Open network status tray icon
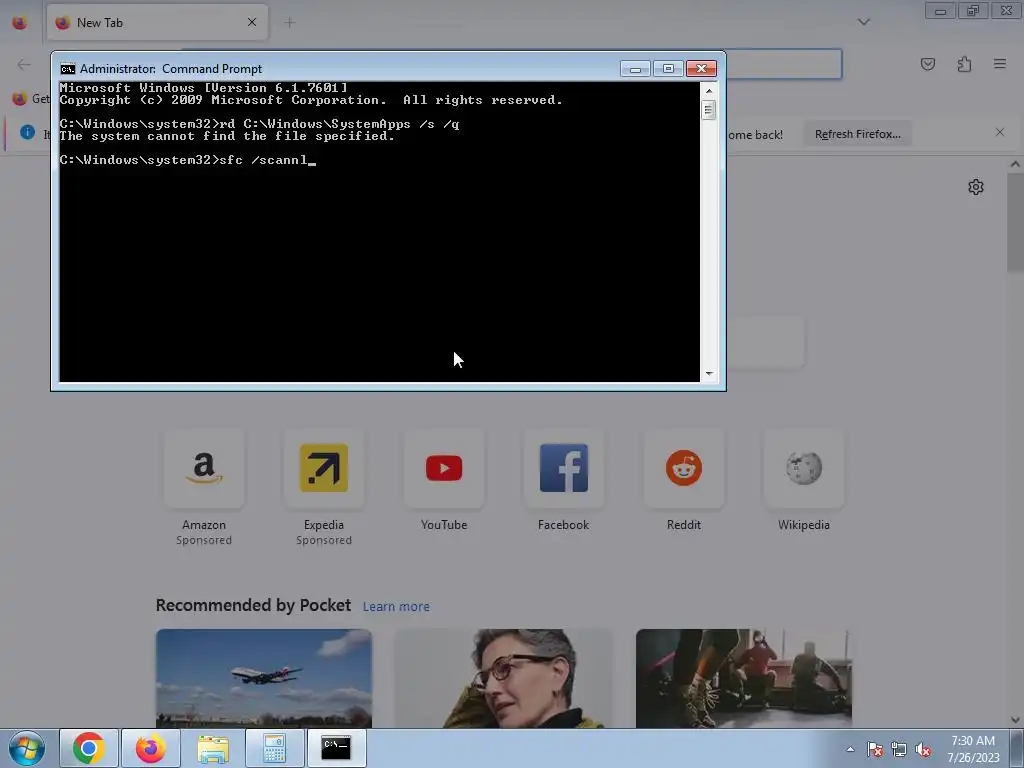 [x=899, y=749]
